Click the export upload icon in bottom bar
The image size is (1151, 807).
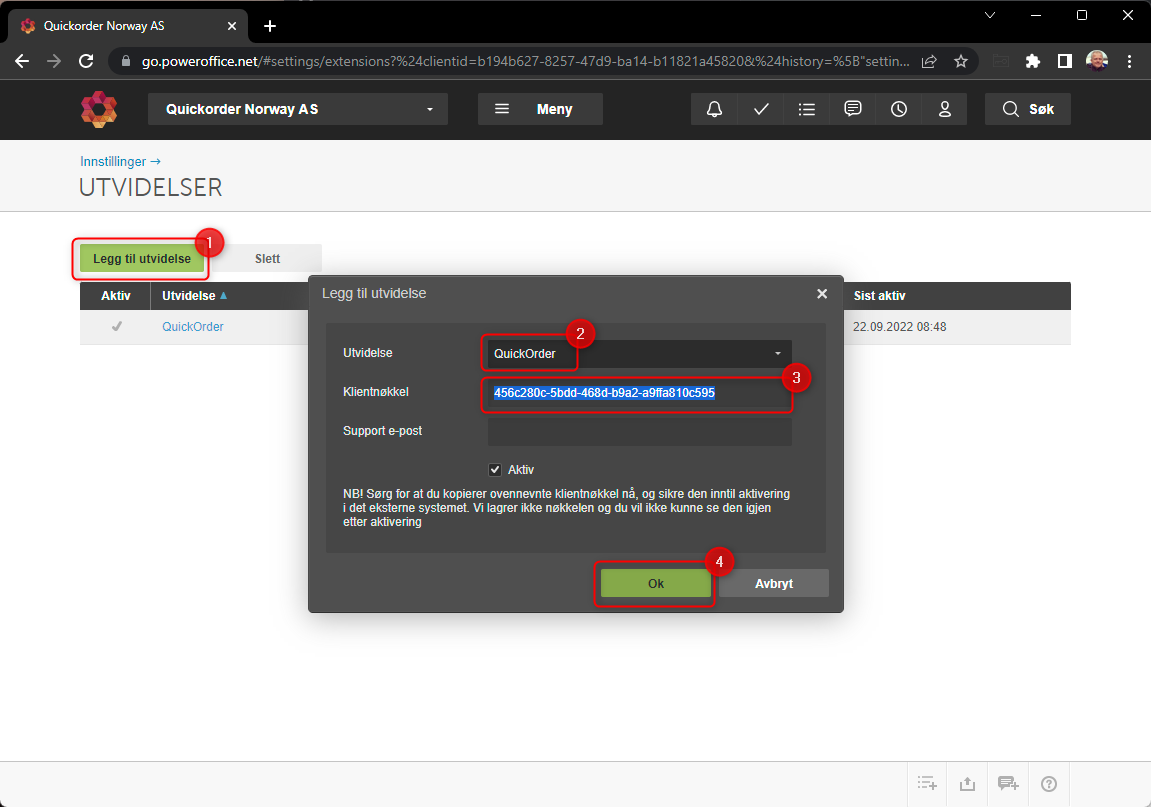967,784
